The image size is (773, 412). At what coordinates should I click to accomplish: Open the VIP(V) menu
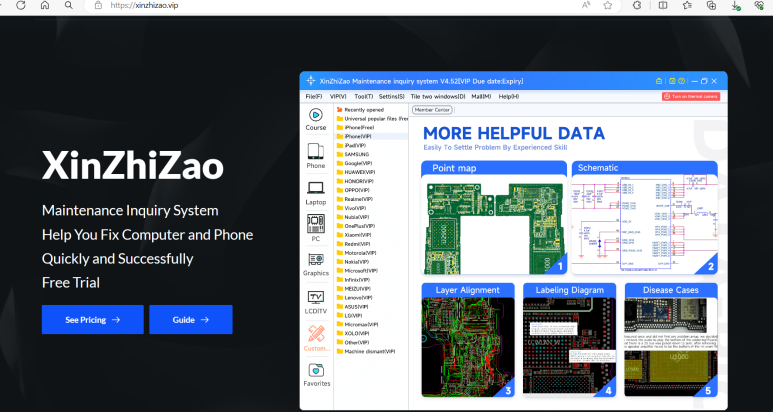338,97
